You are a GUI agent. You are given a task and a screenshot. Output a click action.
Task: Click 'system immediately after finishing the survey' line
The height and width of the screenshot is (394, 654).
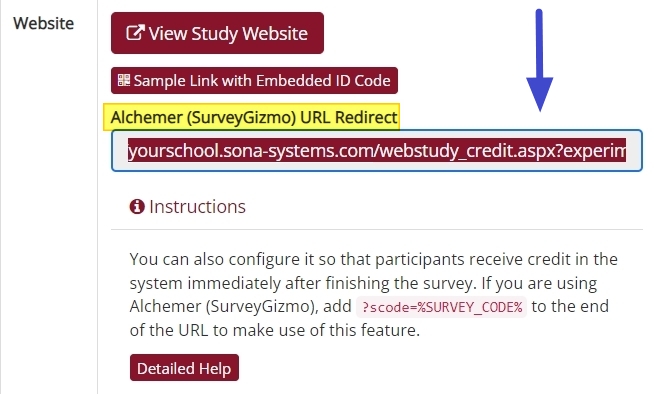coord(303,284)
